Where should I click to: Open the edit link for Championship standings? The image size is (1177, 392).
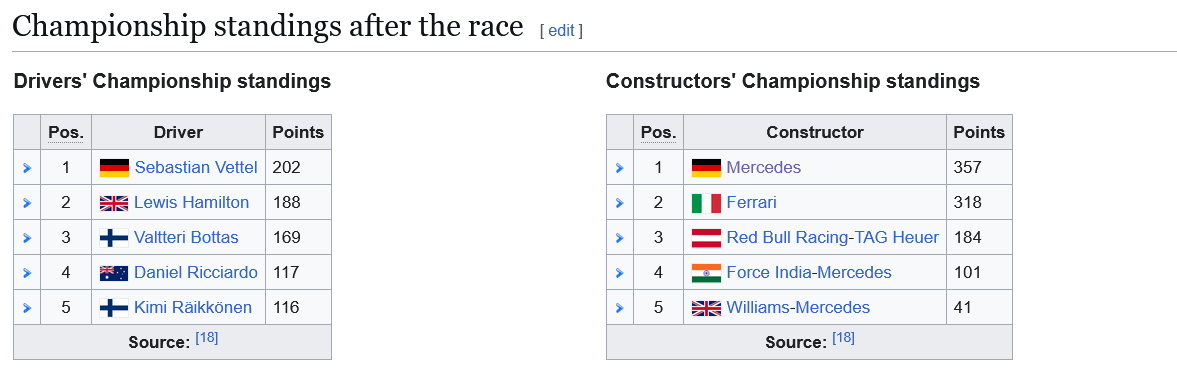(x=561, y=31)
